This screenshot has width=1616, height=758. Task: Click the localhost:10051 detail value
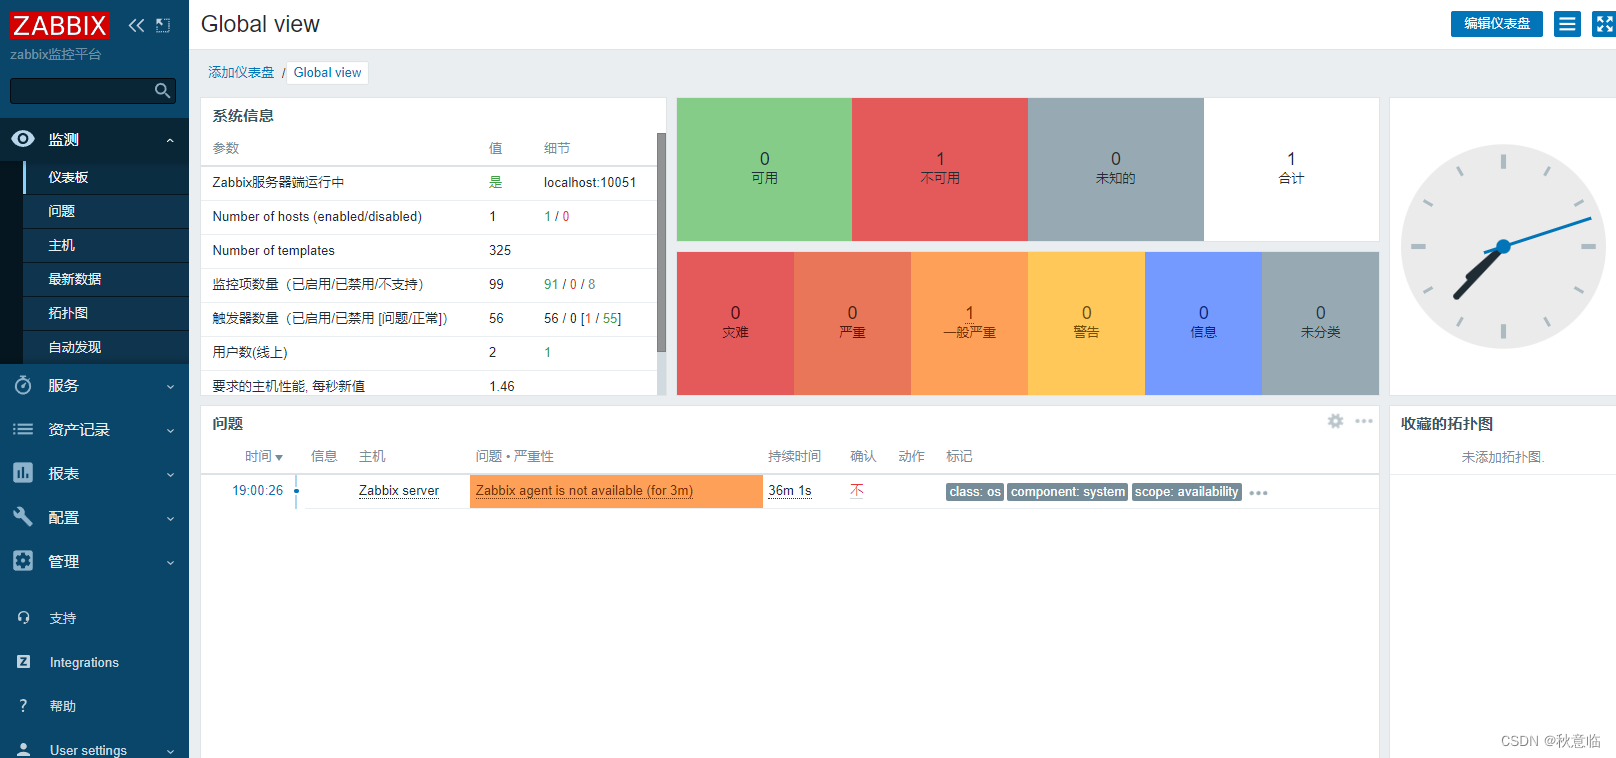[x=590, y=182]
